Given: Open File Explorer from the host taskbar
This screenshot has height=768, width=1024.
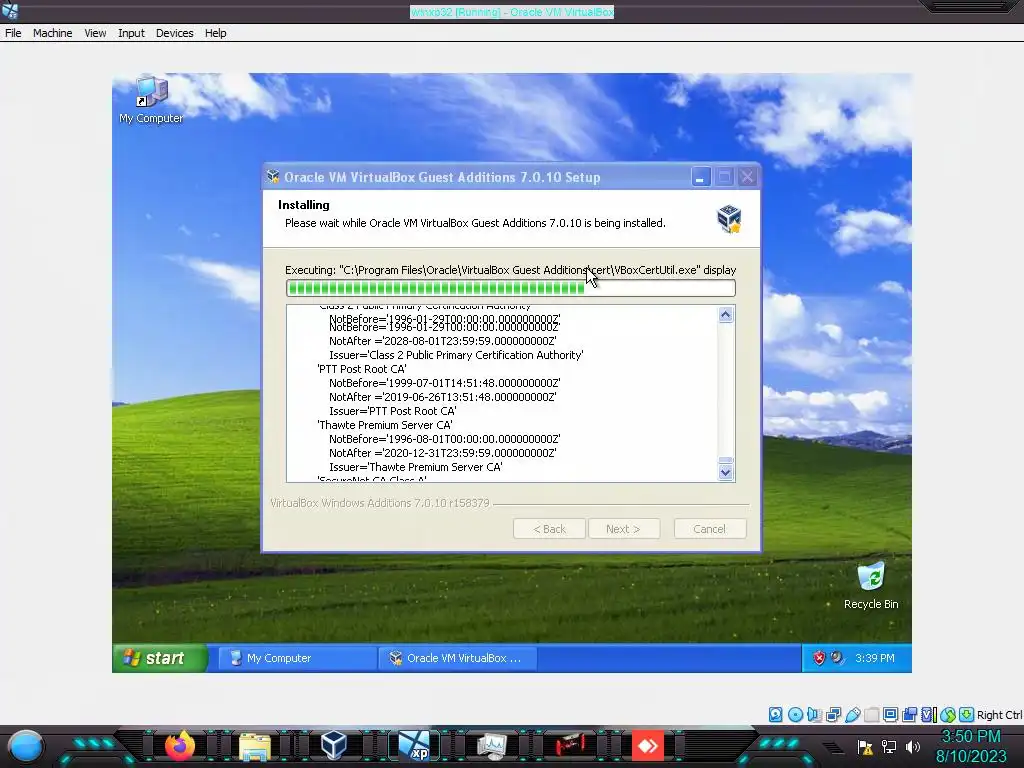Looking at the screenshot, I should pos(255,746).
